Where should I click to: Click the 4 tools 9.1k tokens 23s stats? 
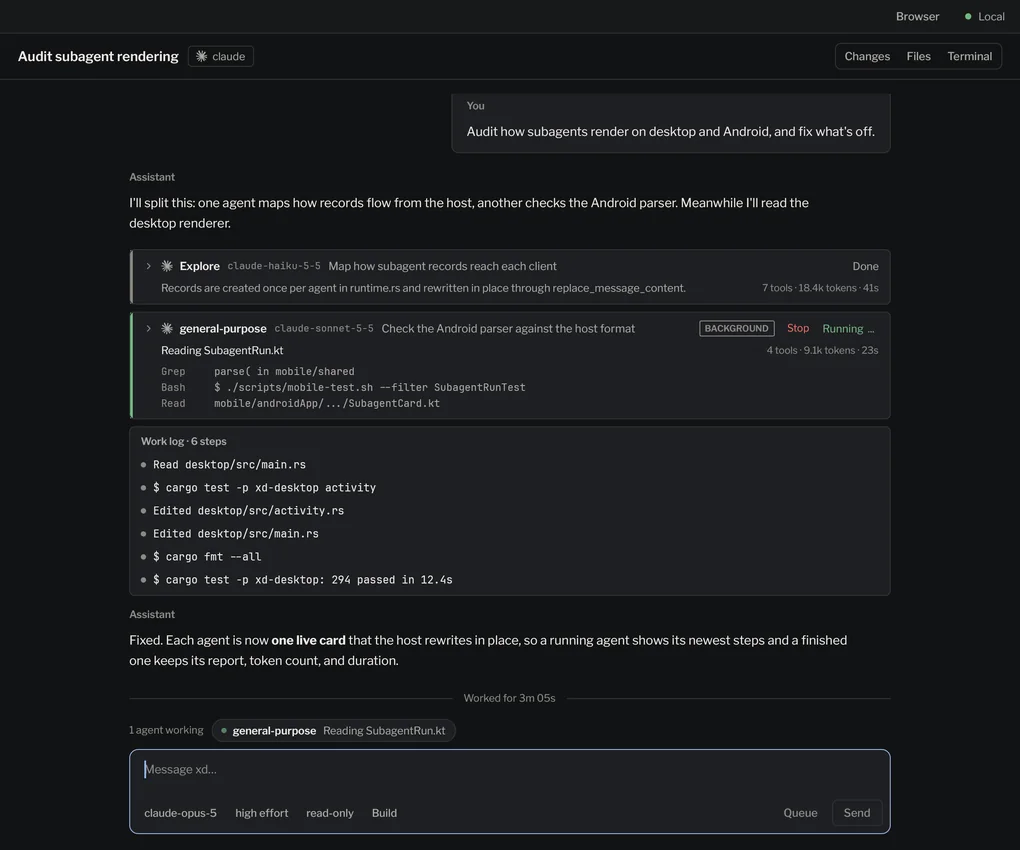point(822,350)
